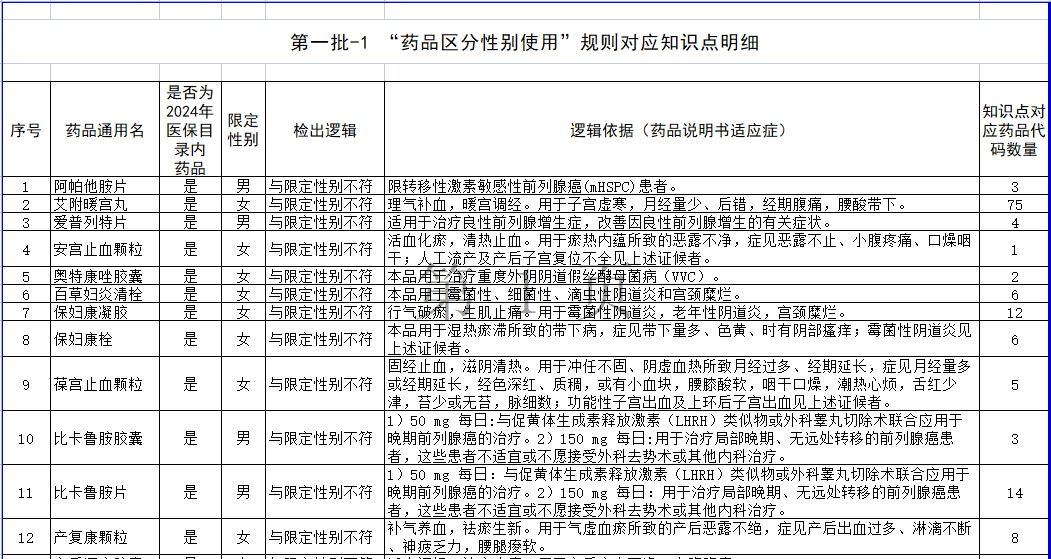Select the 检出逻辑 cell for 保妇康栓
1051x559 pixels.
point(324,339)
